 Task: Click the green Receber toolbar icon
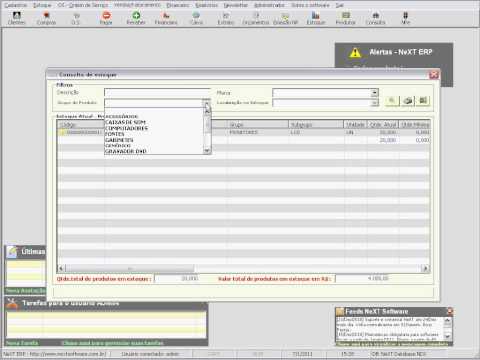point(136,18)
